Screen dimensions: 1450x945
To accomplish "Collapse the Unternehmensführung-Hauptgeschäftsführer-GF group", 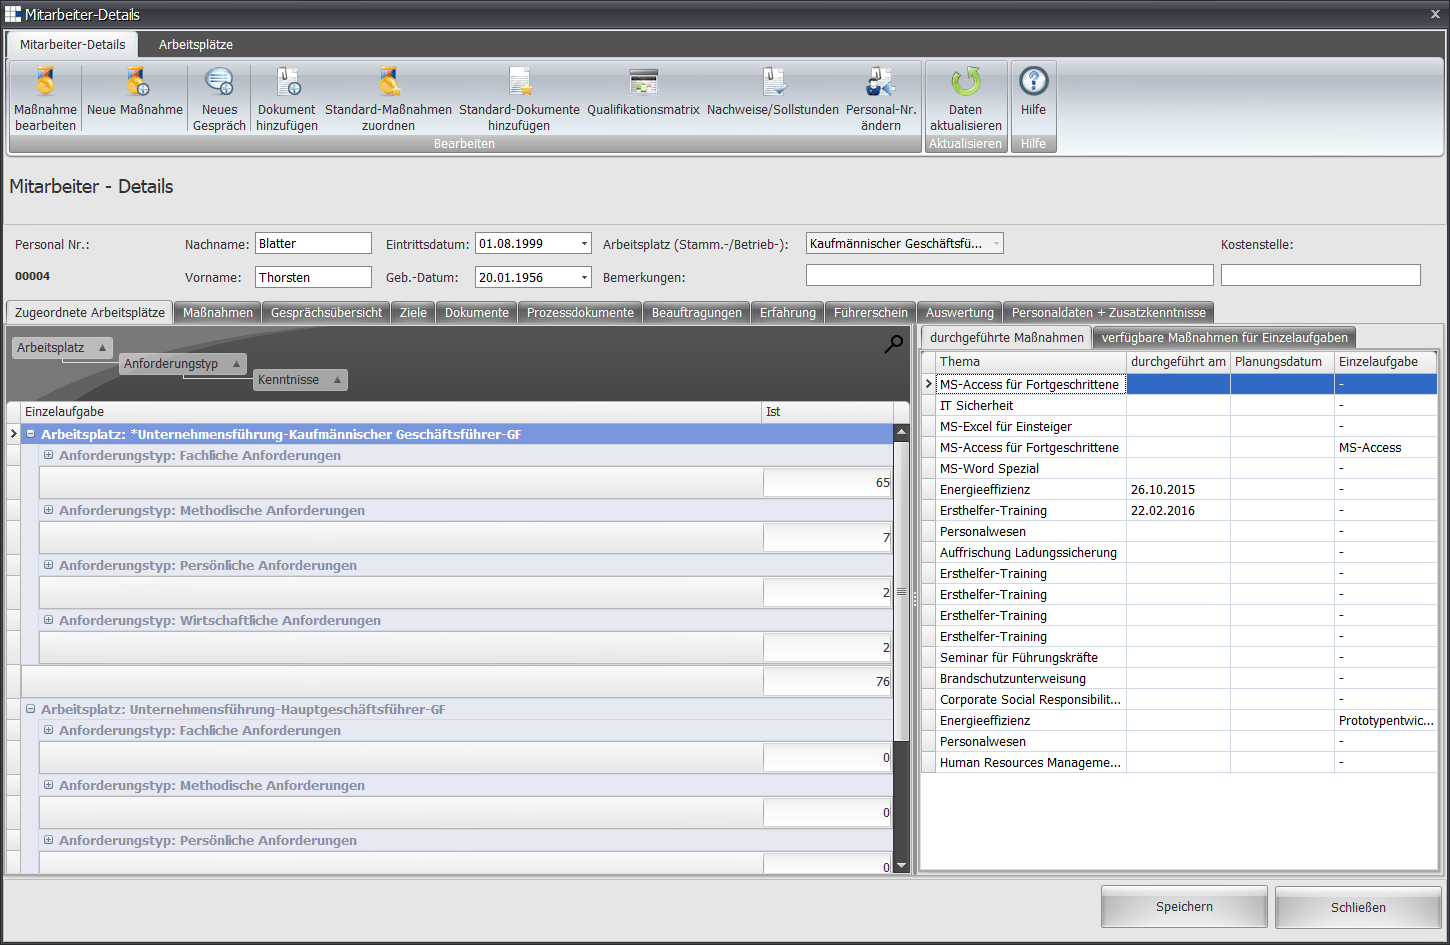I will [x=30, y=709].
